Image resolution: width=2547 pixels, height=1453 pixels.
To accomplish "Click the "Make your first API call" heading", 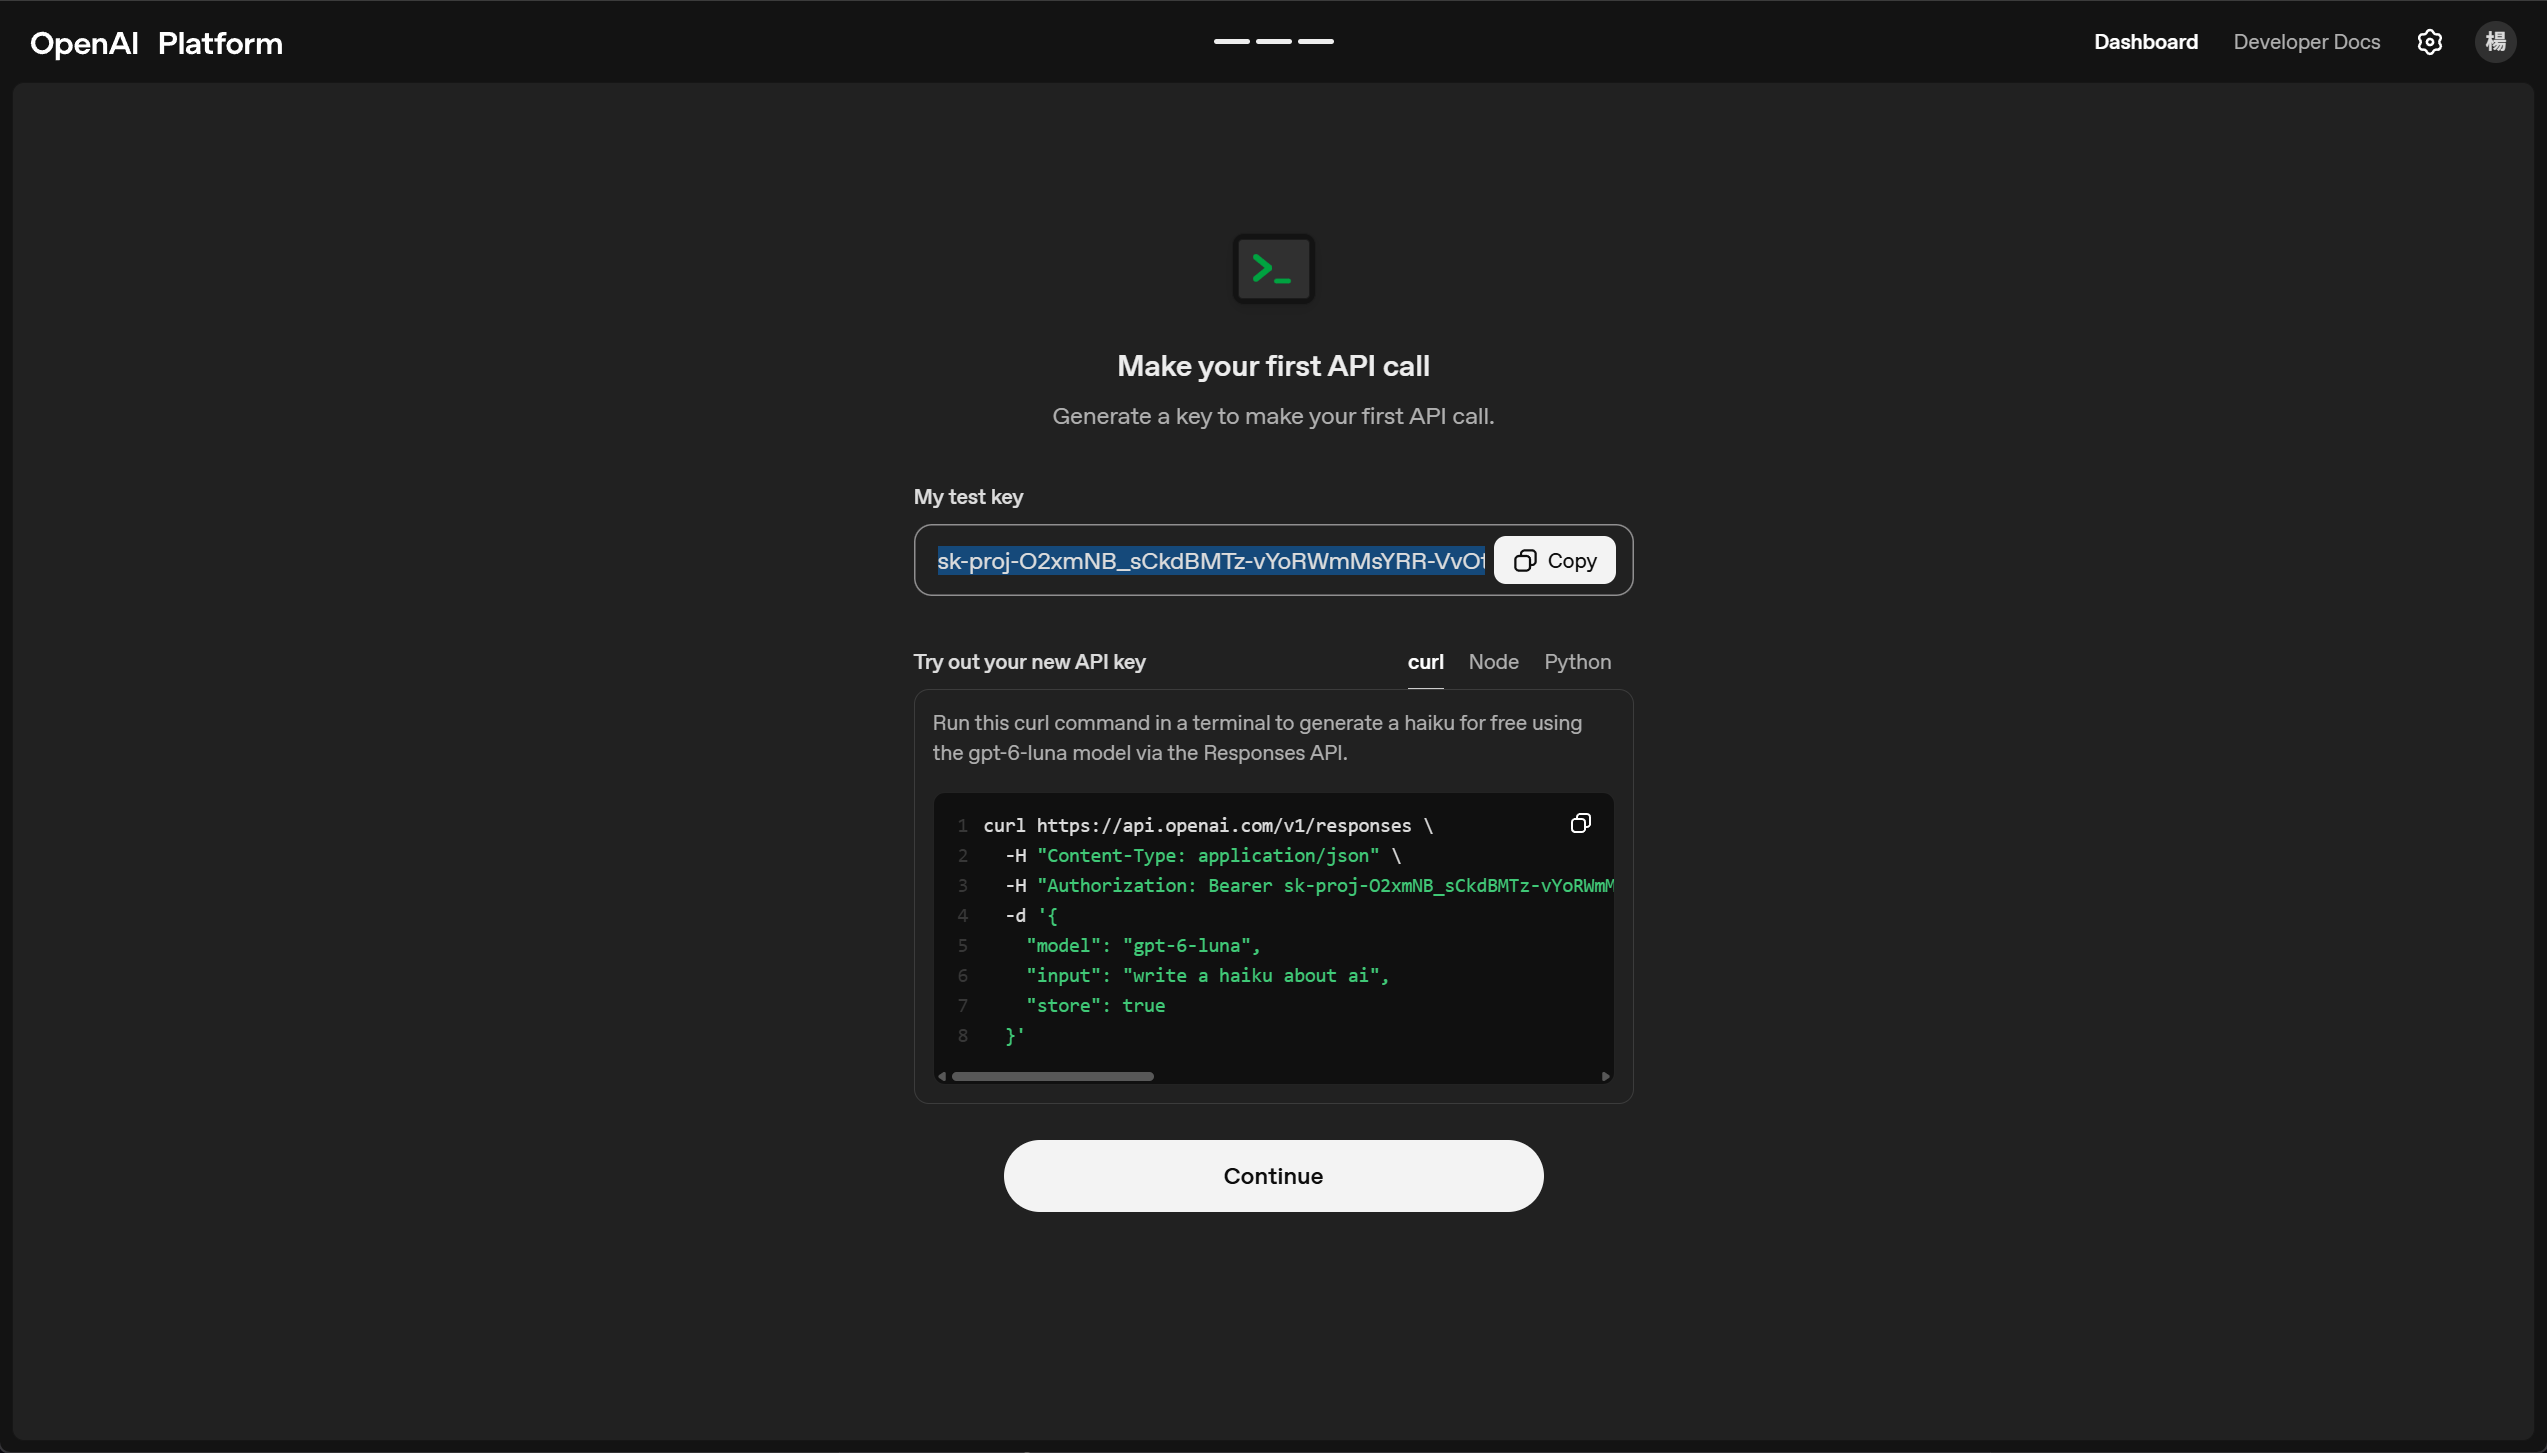I will (x=1273, y=366).
